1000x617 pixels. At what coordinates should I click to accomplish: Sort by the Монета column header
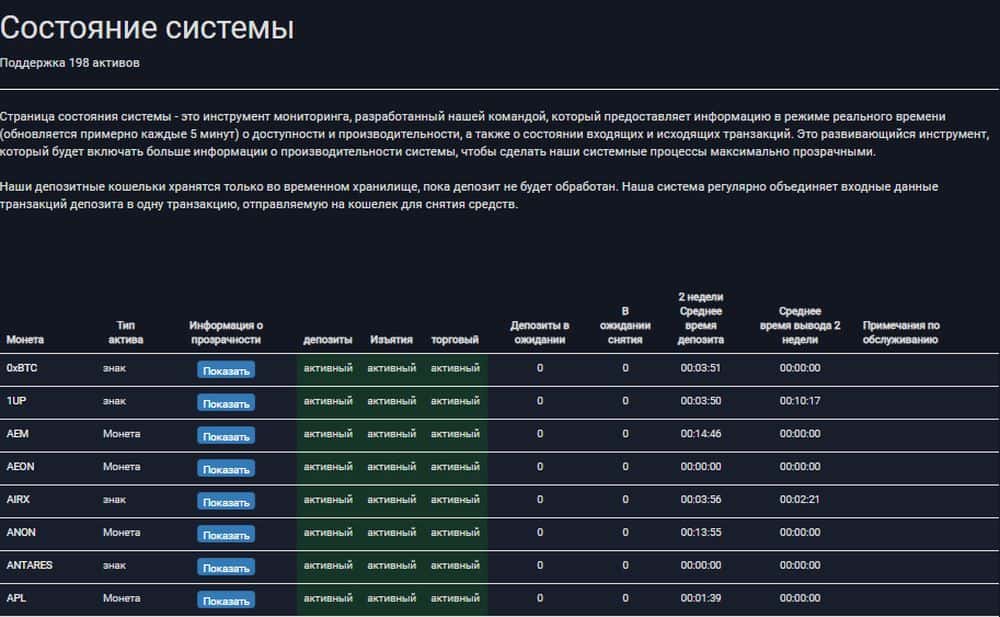click(25, 340)
